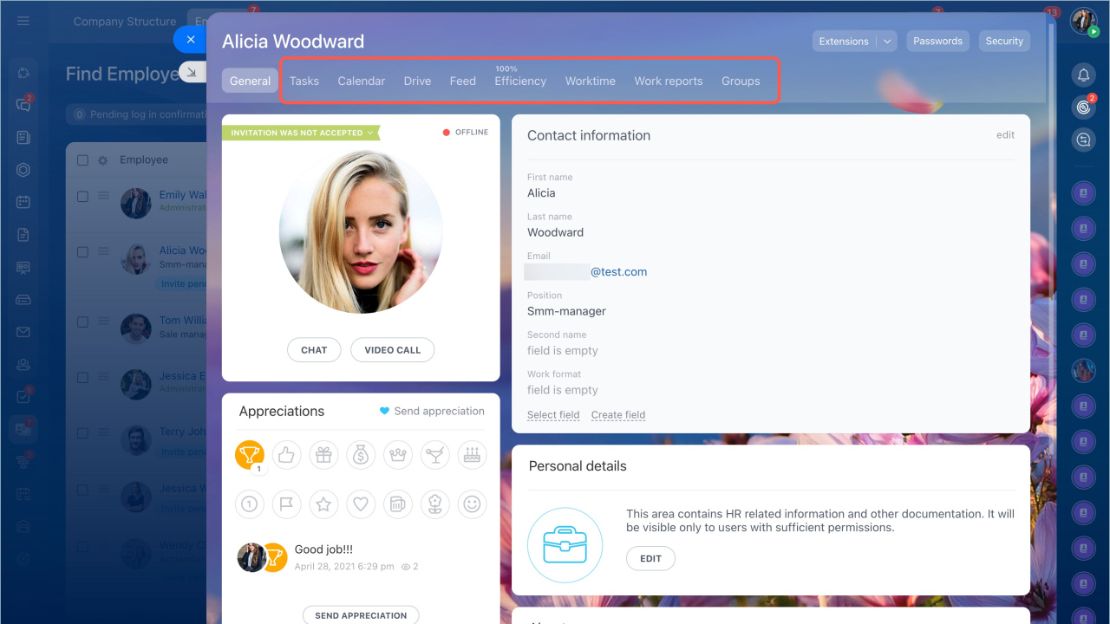The height and width of the screenshot is (624, 1110).
Task: Choose the crown appreciation icon
Action: pyautogui.click(x=398, y=455)
